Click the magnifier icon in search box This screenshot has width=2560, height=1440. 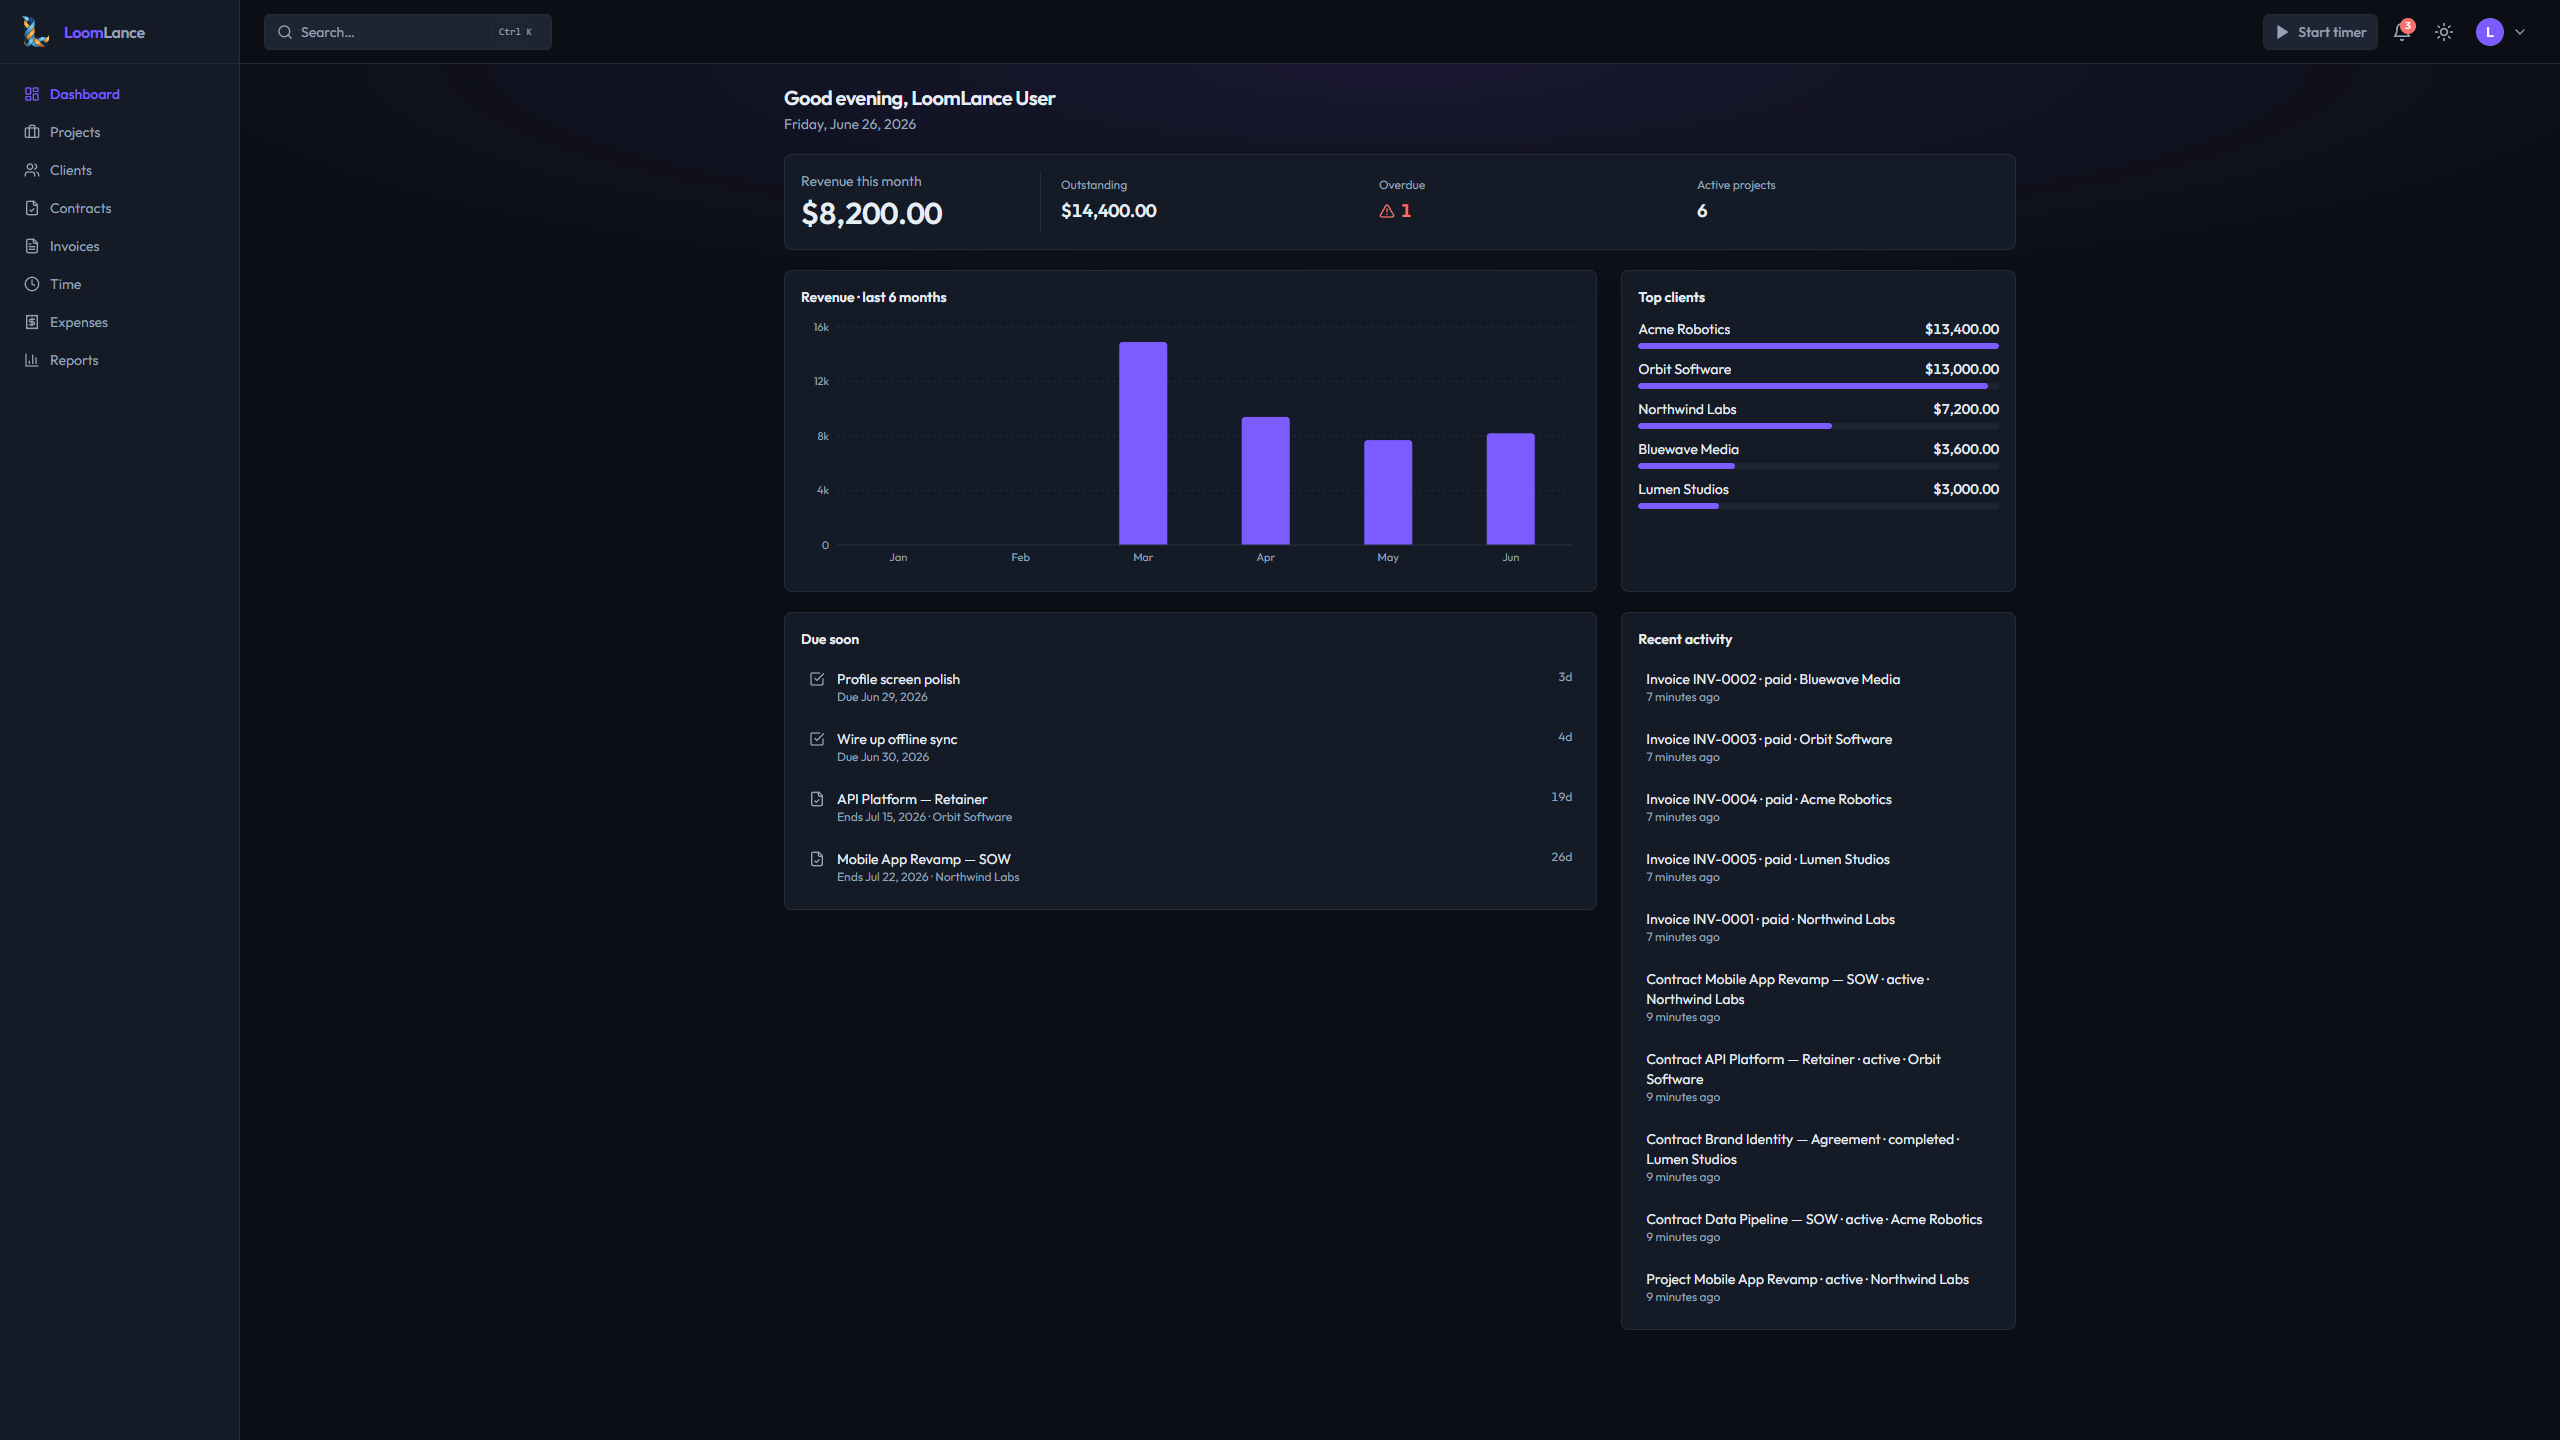[285, 32]
